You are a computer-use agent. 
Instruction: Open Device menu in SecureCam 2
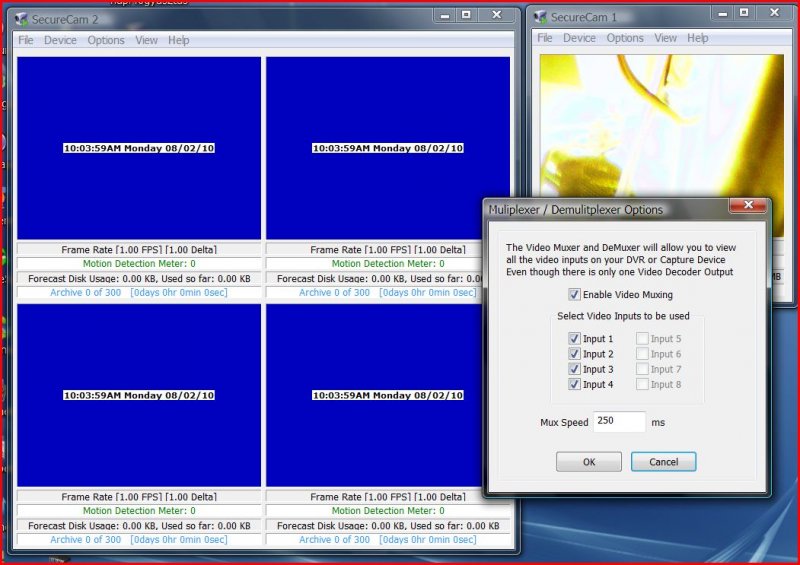point(60,40)
